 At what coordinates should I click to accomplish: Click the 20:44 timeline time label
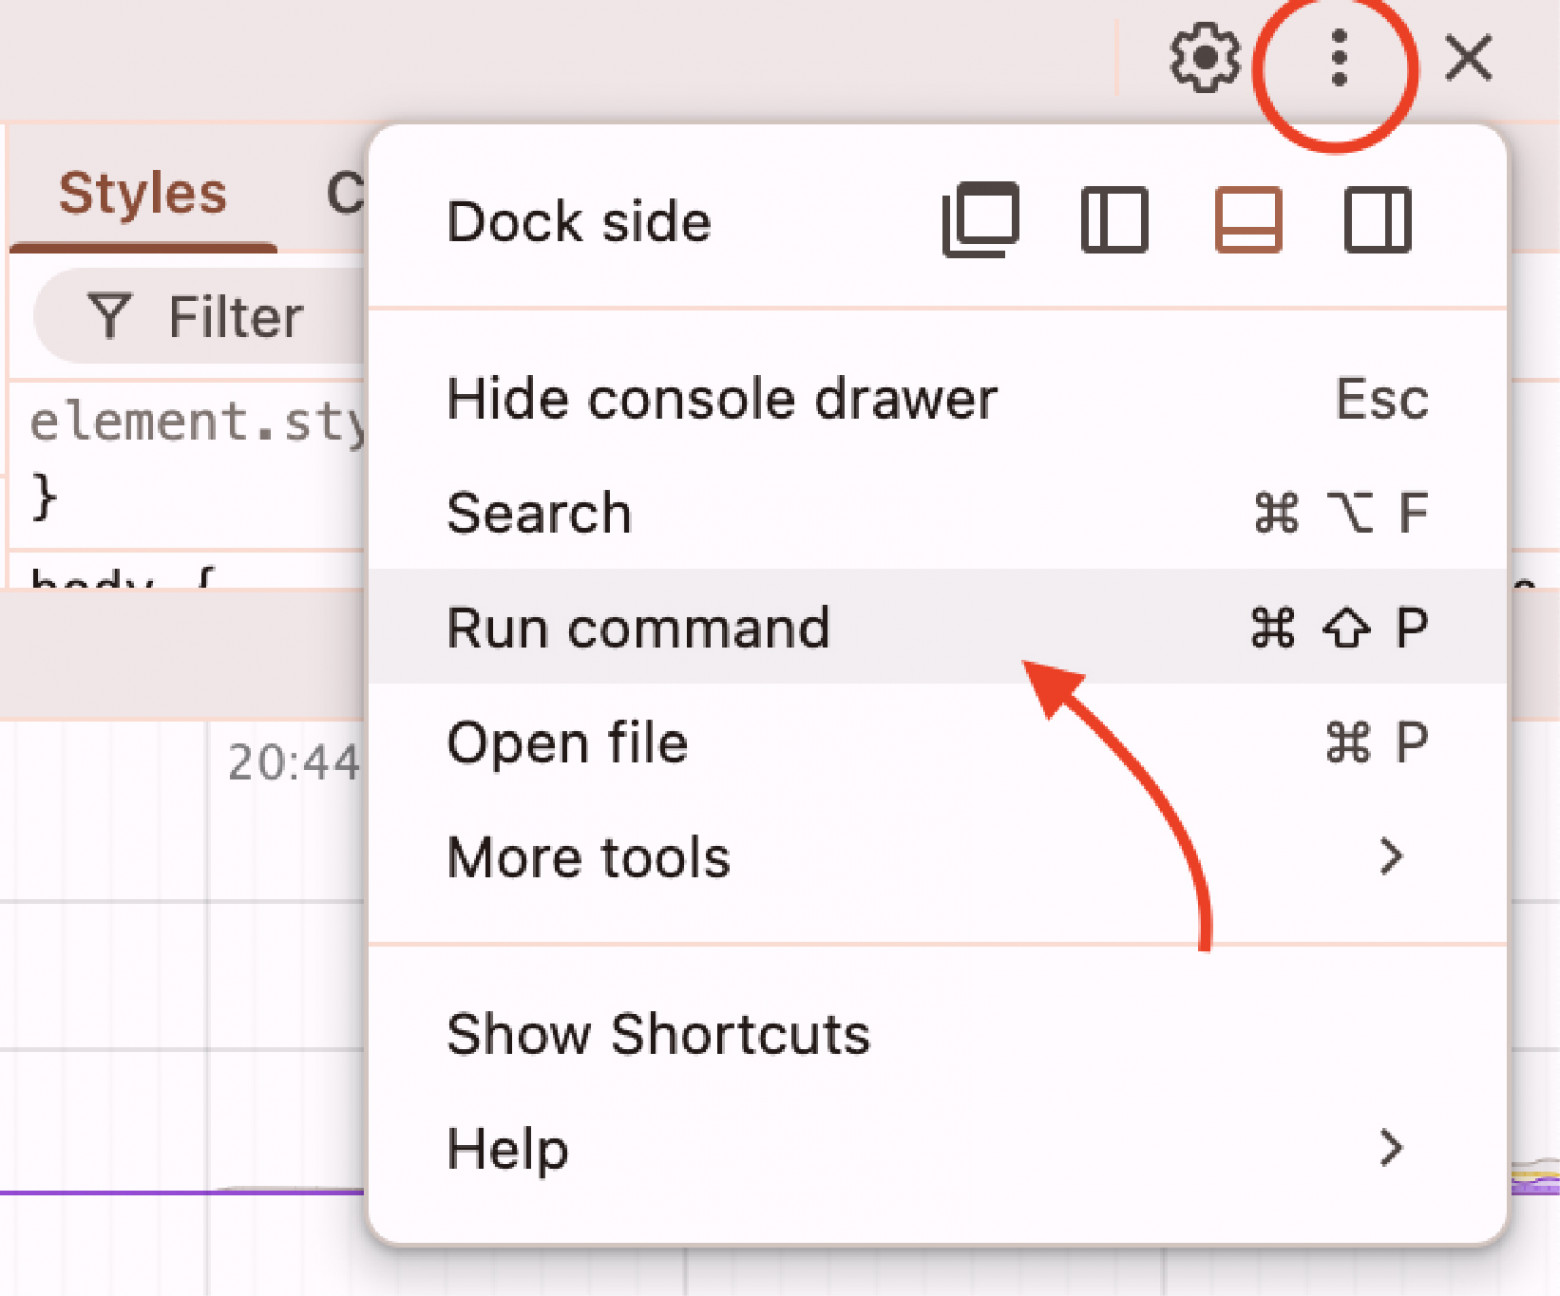pos(292,763)
